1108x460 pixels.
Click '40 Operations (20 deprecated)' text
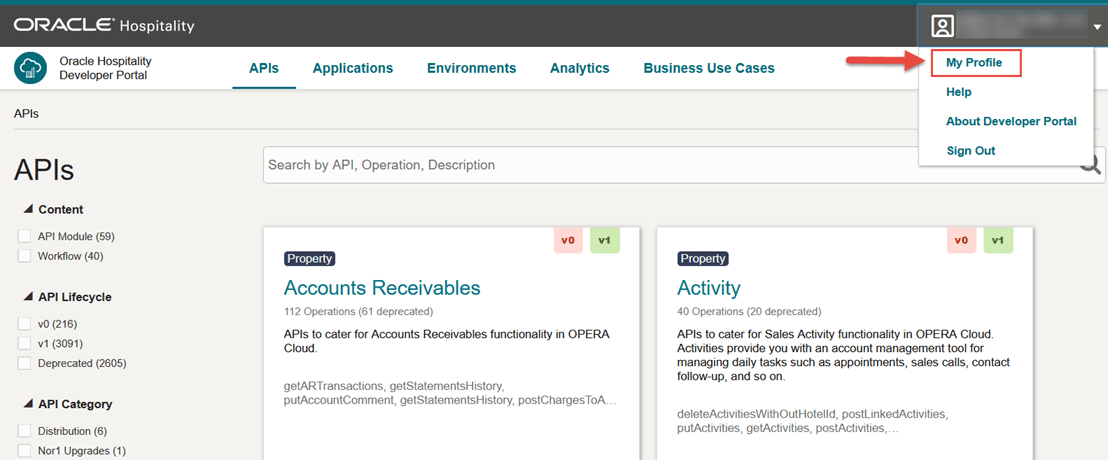pyautogui.click(x=749, y=311)
